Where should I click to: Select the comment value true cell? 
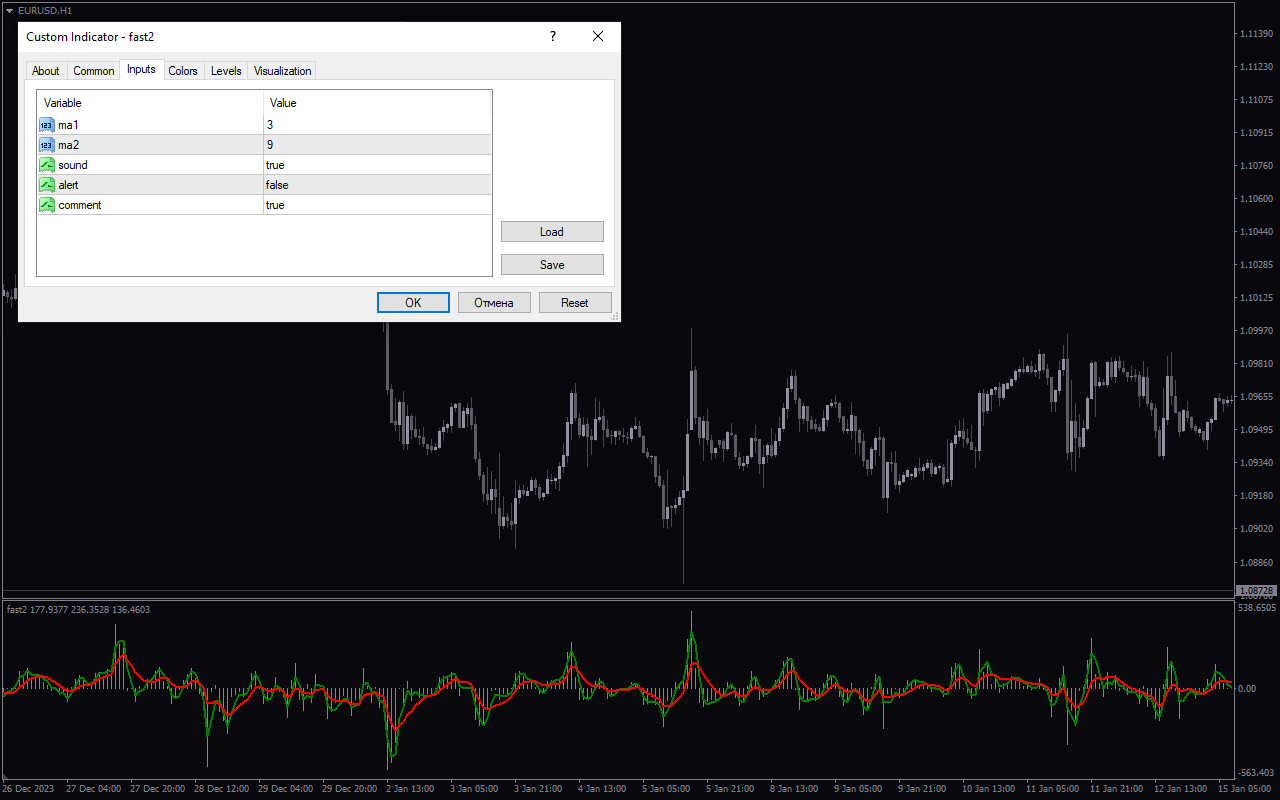[x=378, y=205]
